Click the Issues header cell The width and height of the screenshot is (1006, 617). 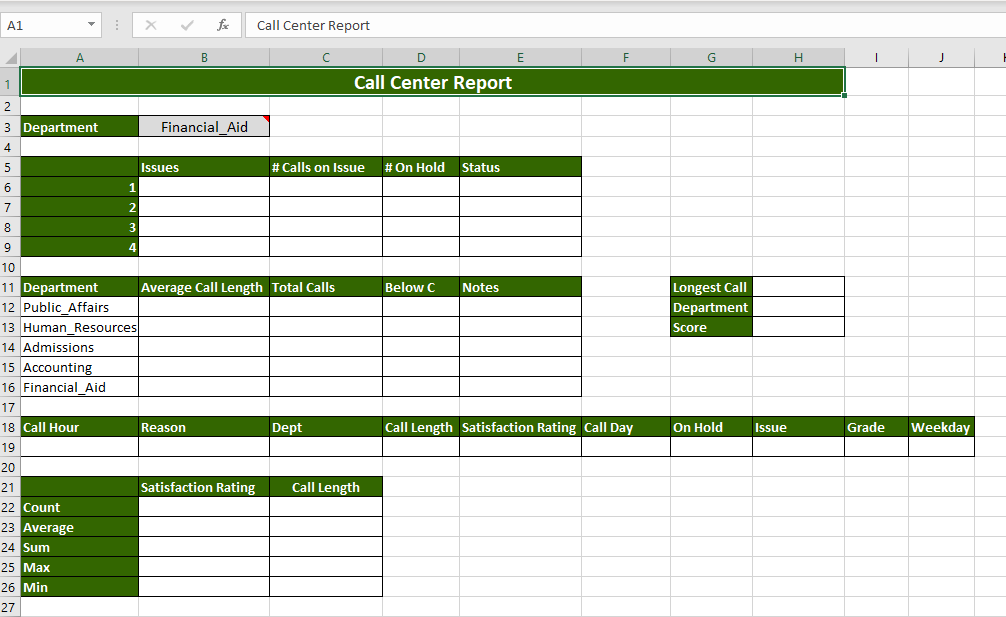tap(204, 167)
